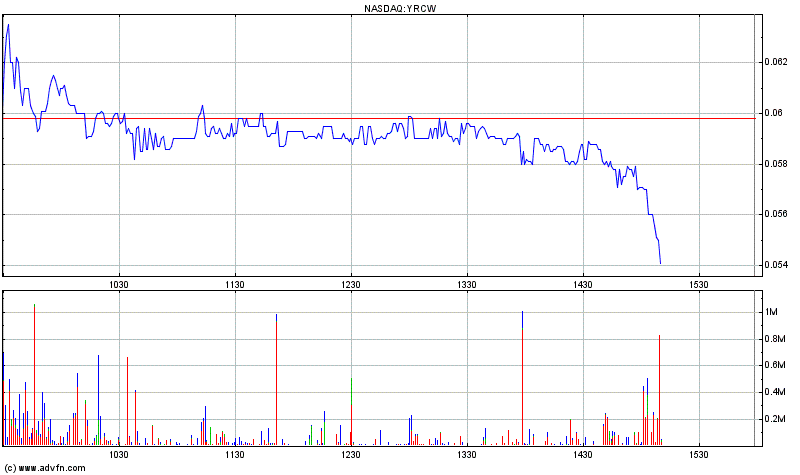Click the 0.056 price axis label
Viewport: 800px width, 475px height.
pyautogui.click(x=776, y=214)
